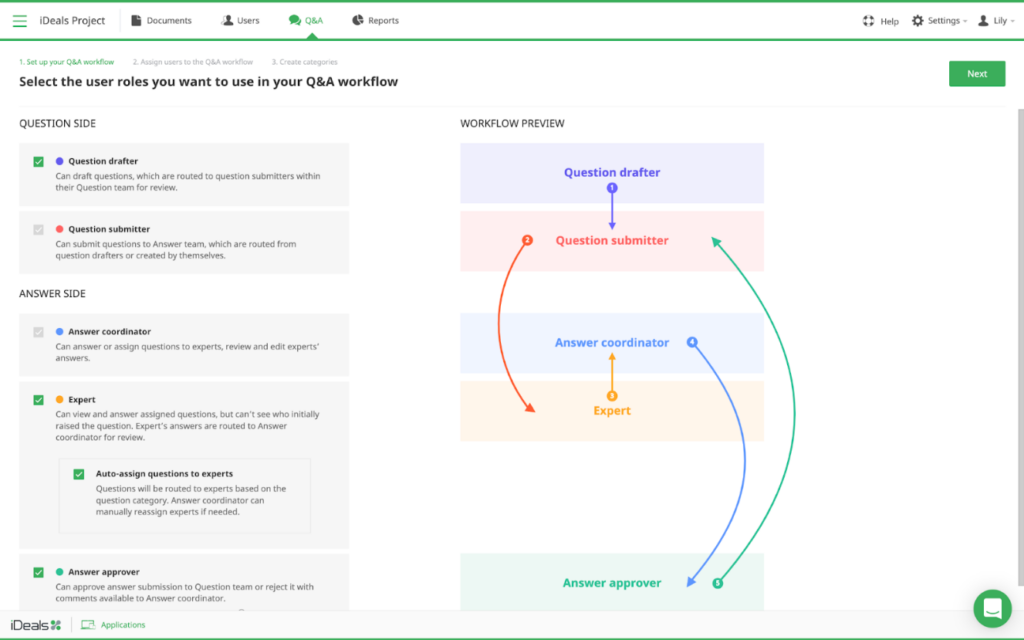Toggle the Answer approver checkbox
This screenshot has height=640, width=1024.
[x=39, y=572]
